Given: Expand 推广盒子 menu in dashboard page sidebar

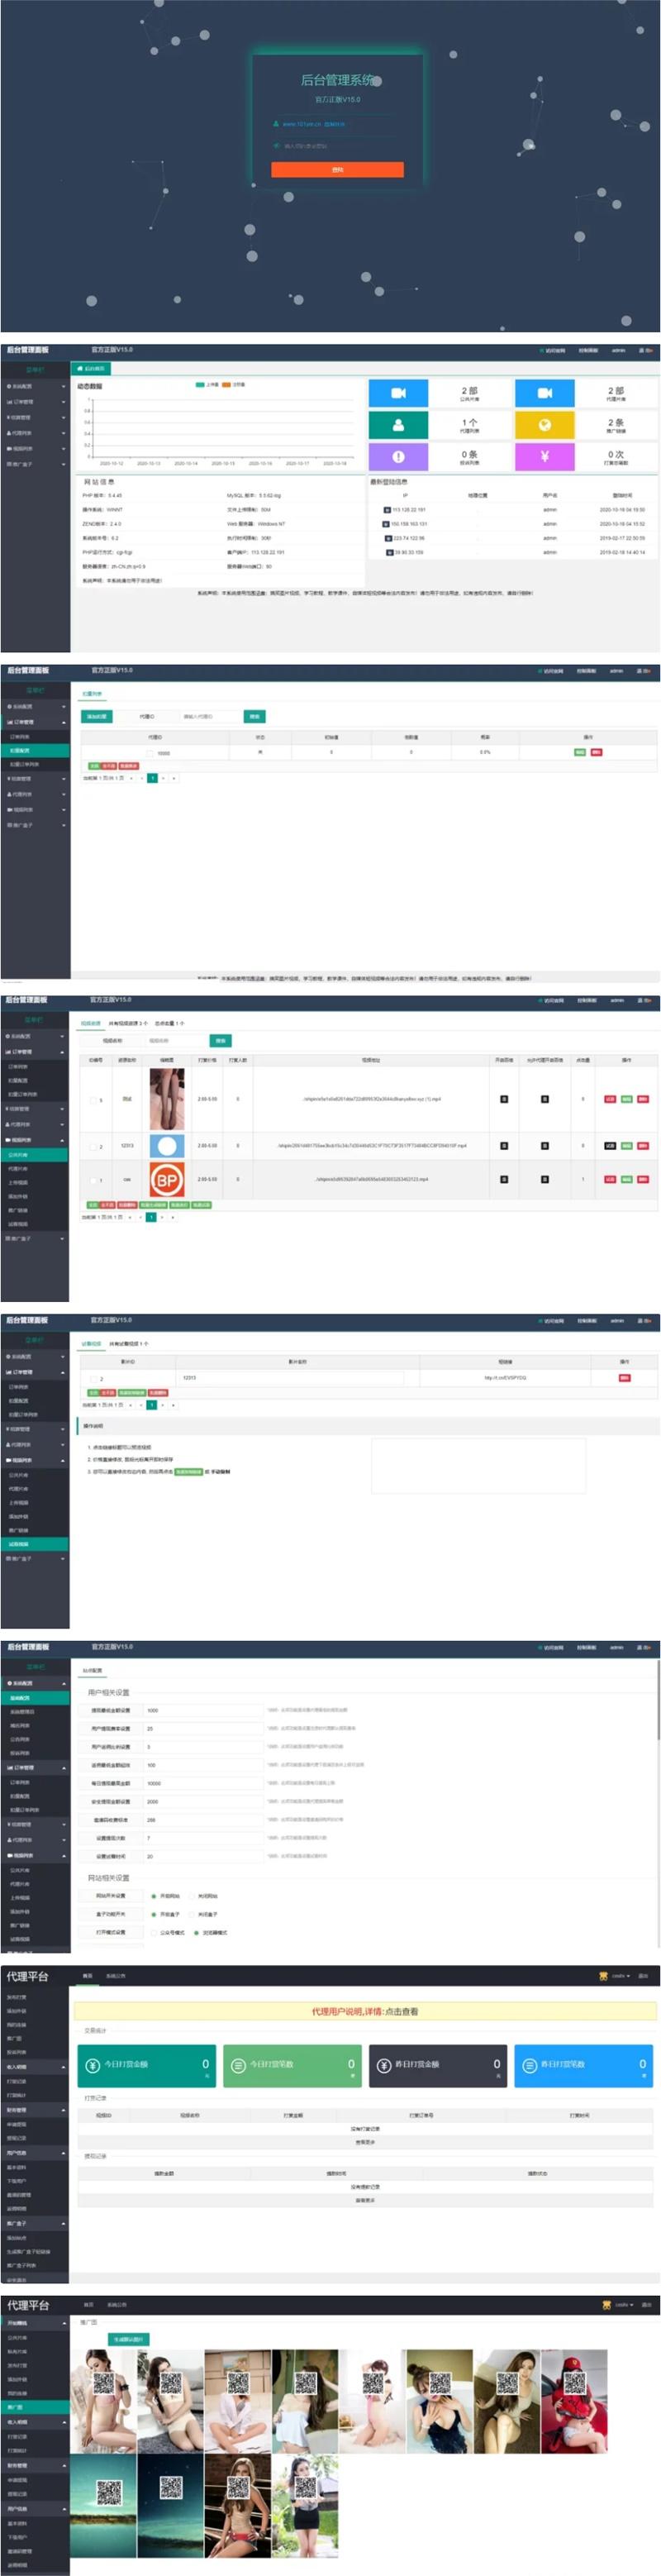Looking at the screenshot, I should [x=34, y=464].
